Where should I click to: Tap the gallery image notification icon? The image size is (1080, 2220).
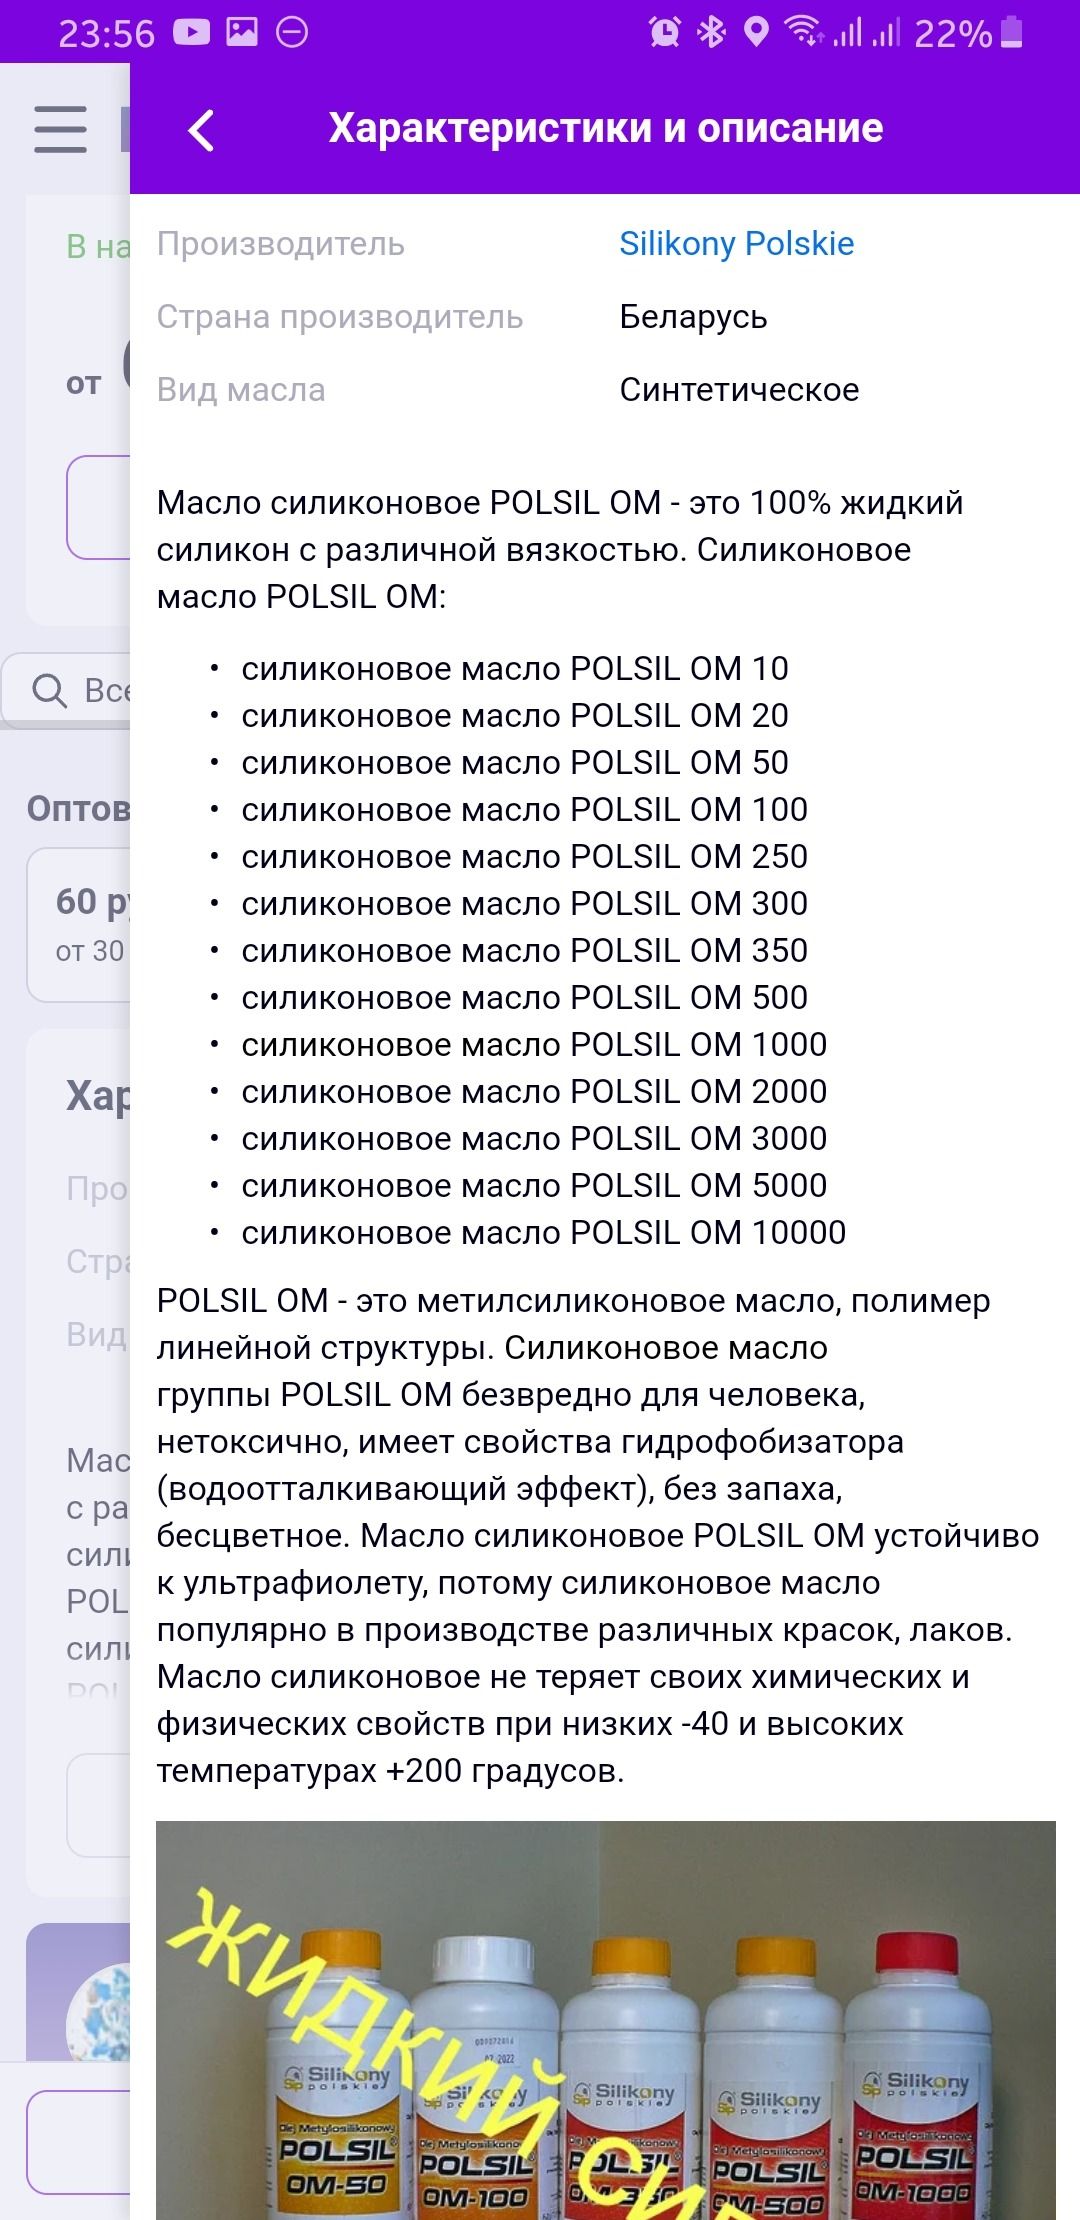(242, 33)
